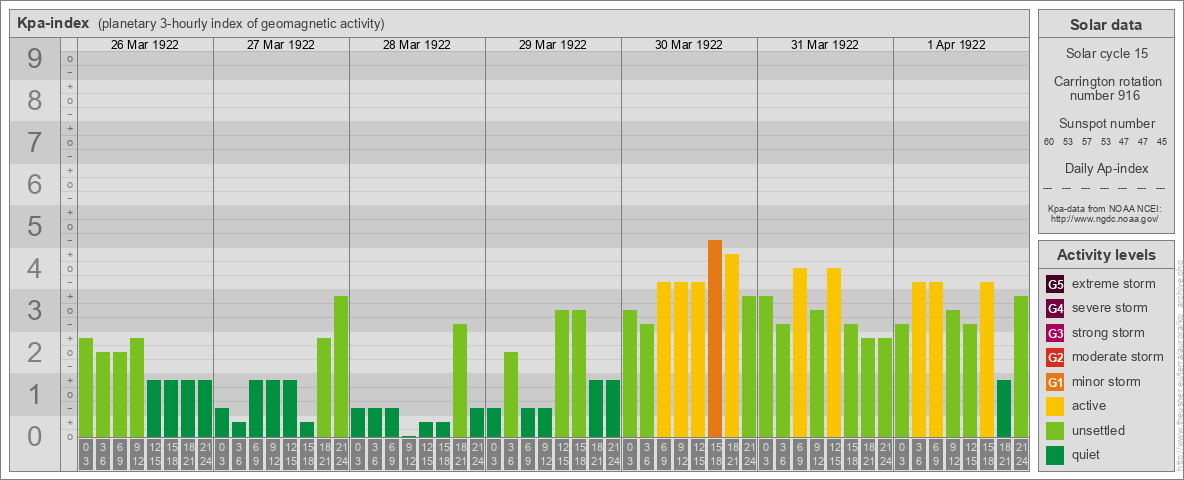Click the 18-21 bar on 28 Mar 1922
This screenshot has width=1184, height=480.
tap(460, 381)
